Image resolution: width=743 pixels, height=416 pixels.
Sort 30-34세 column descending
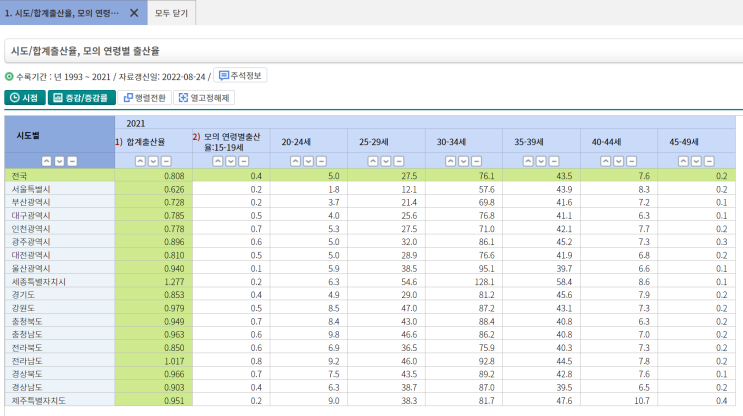[463, 161]
